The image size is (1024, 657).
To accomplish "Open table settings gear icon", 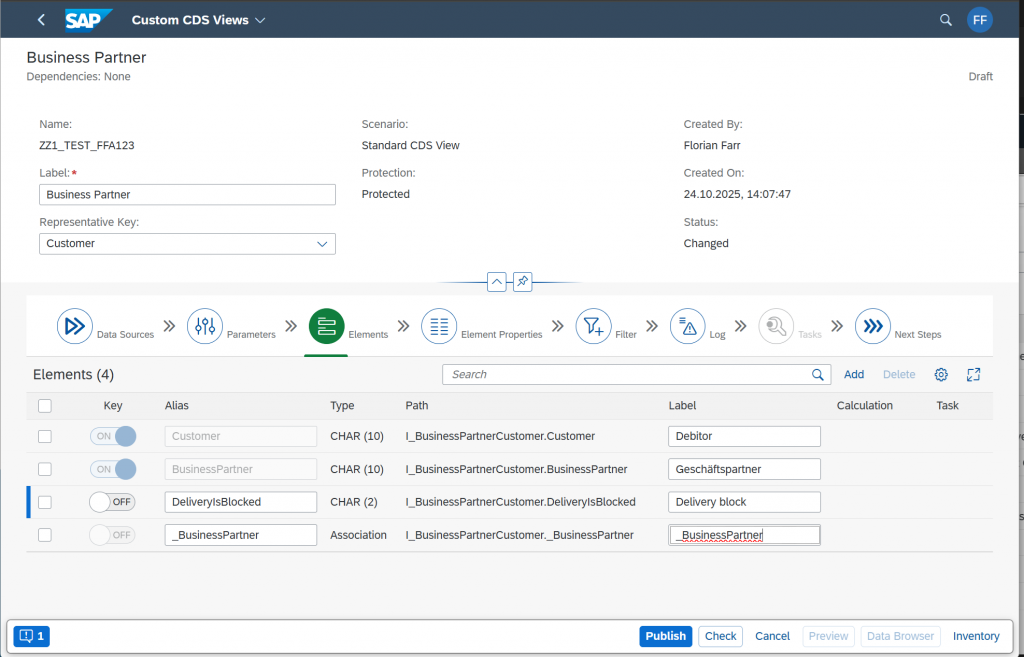I will [941, 374].
